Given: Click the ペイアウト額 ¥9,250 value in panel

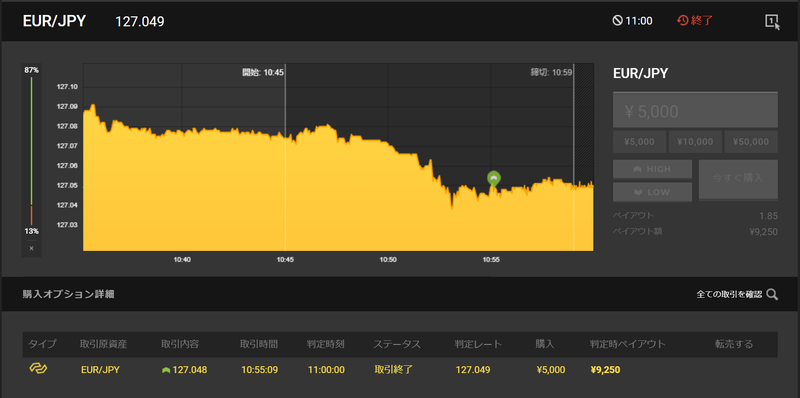Looking at the screenshot, I should 763,232.
